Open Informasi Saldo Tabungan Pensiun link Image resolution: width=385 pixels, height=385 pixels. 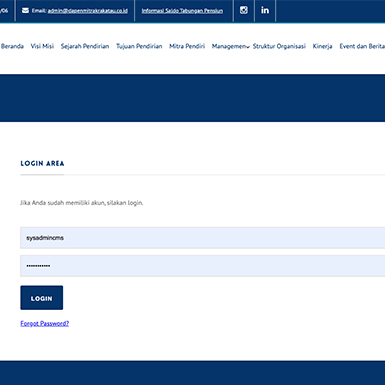pos(182,11)
